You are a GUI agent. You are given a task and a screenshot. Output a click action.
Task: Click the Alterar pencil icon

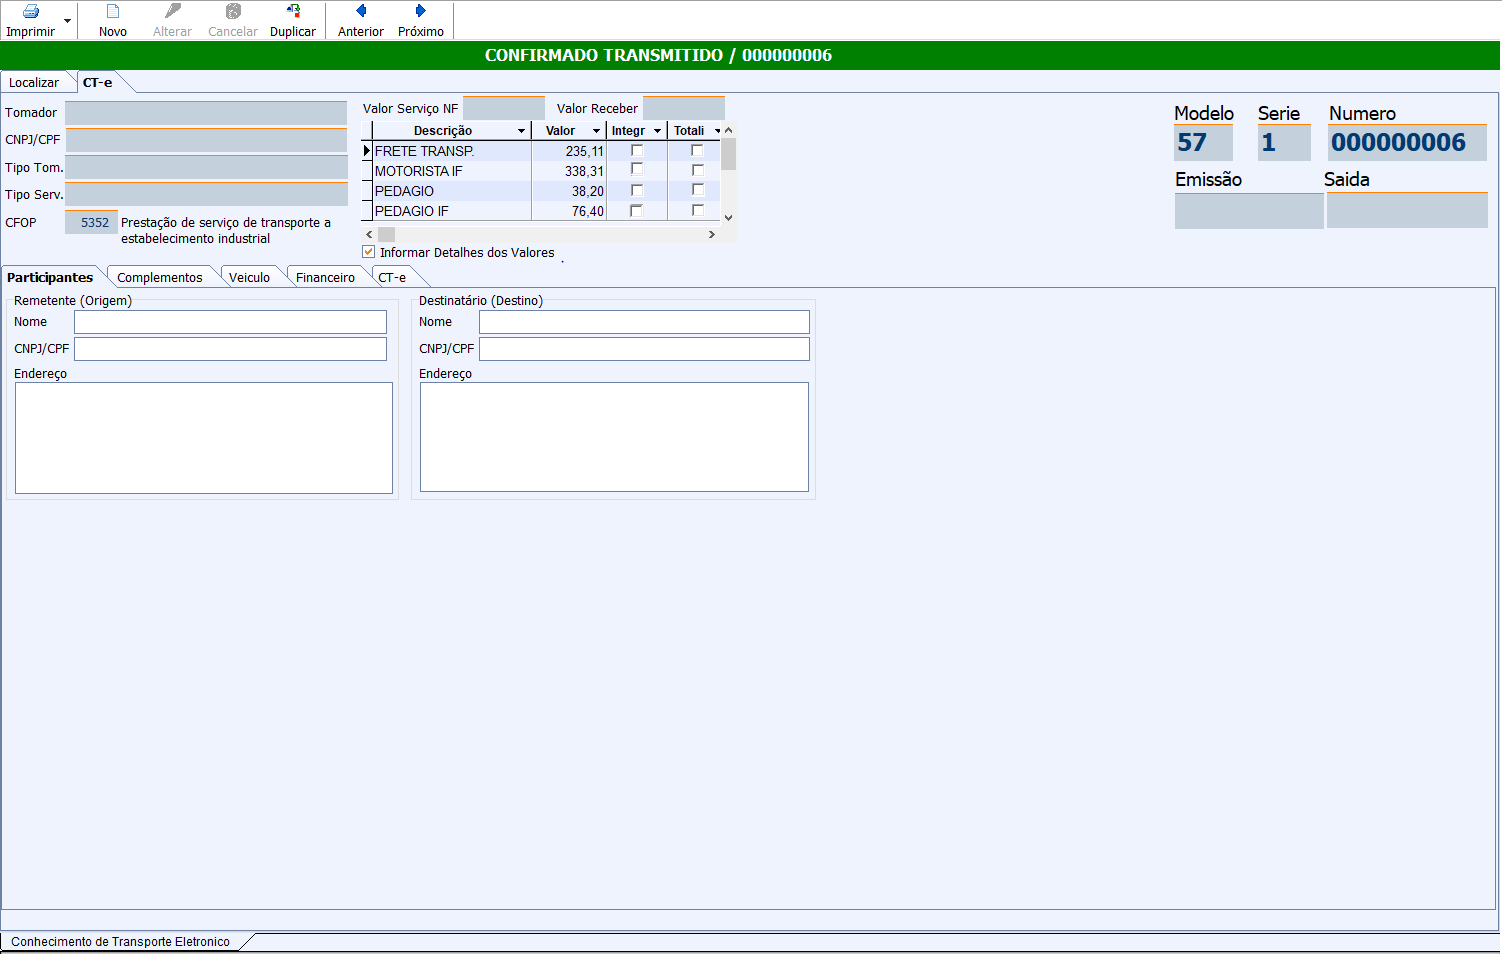(x=172, y=12)
